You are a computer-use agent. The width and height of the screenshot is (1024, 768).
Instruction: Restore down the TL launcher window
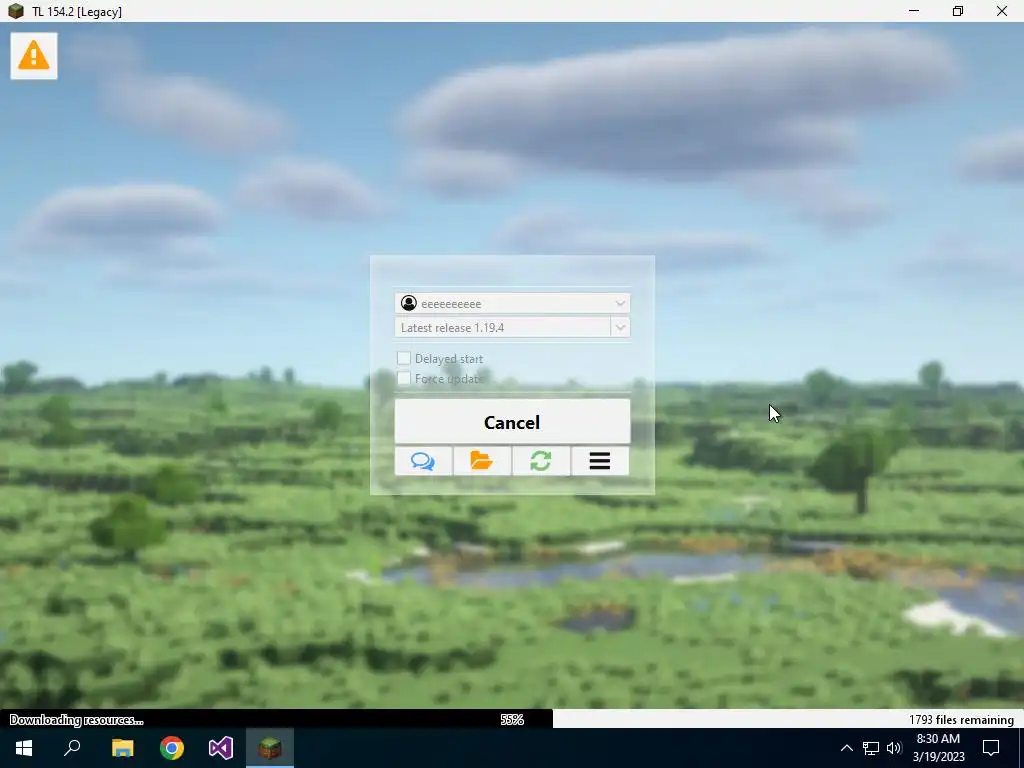coord(958,11)
